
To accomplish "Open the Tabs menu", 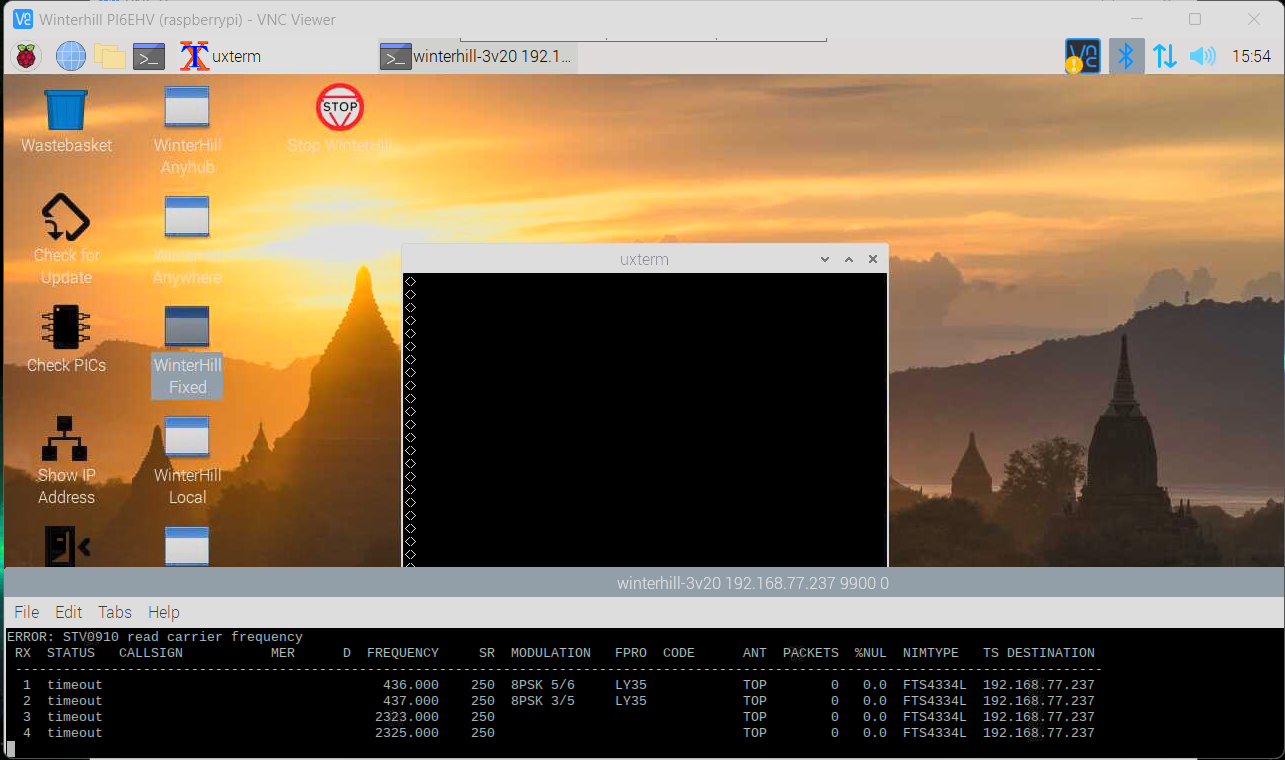I will pyautogui.click(x=114, y=612).
